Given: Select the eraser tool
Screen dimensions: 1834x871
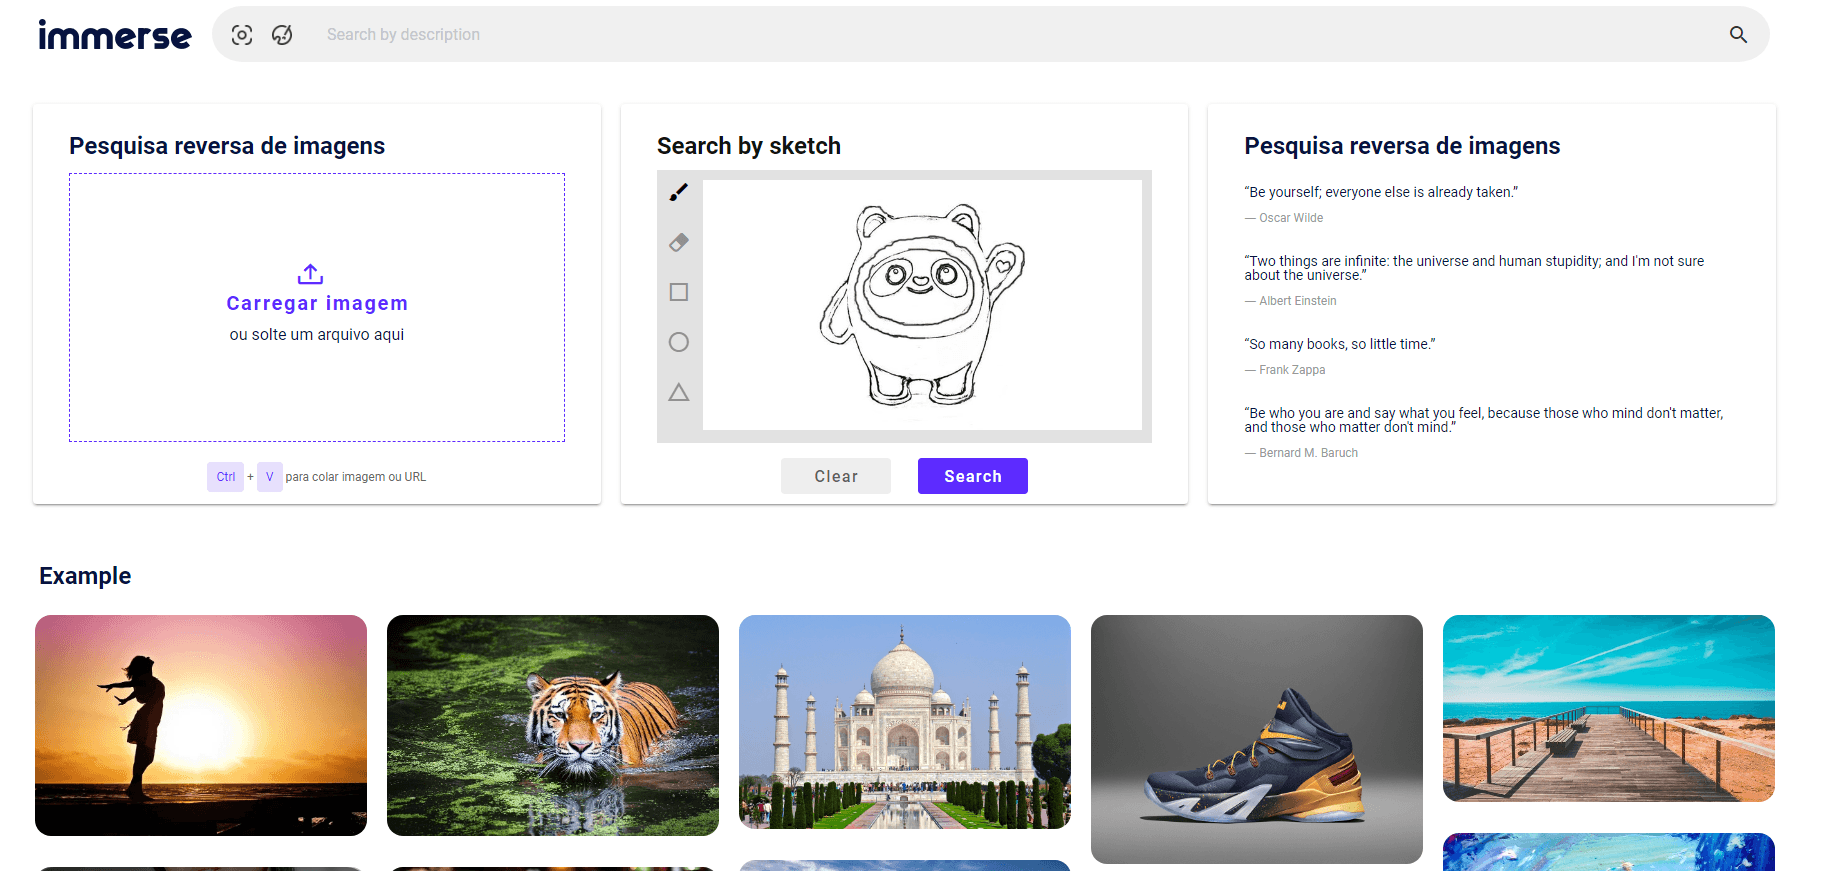Looking at the screenshot, I should [x=679, y=242].
